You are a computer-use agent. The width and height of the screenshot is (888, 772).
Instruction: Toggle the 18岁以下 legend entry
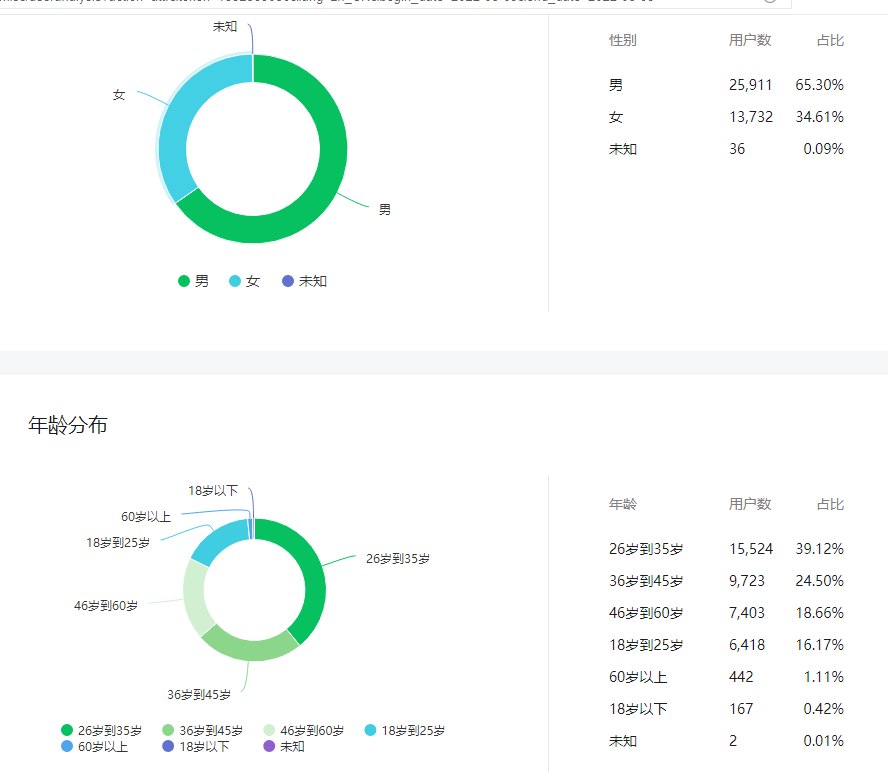pos(195,747)
